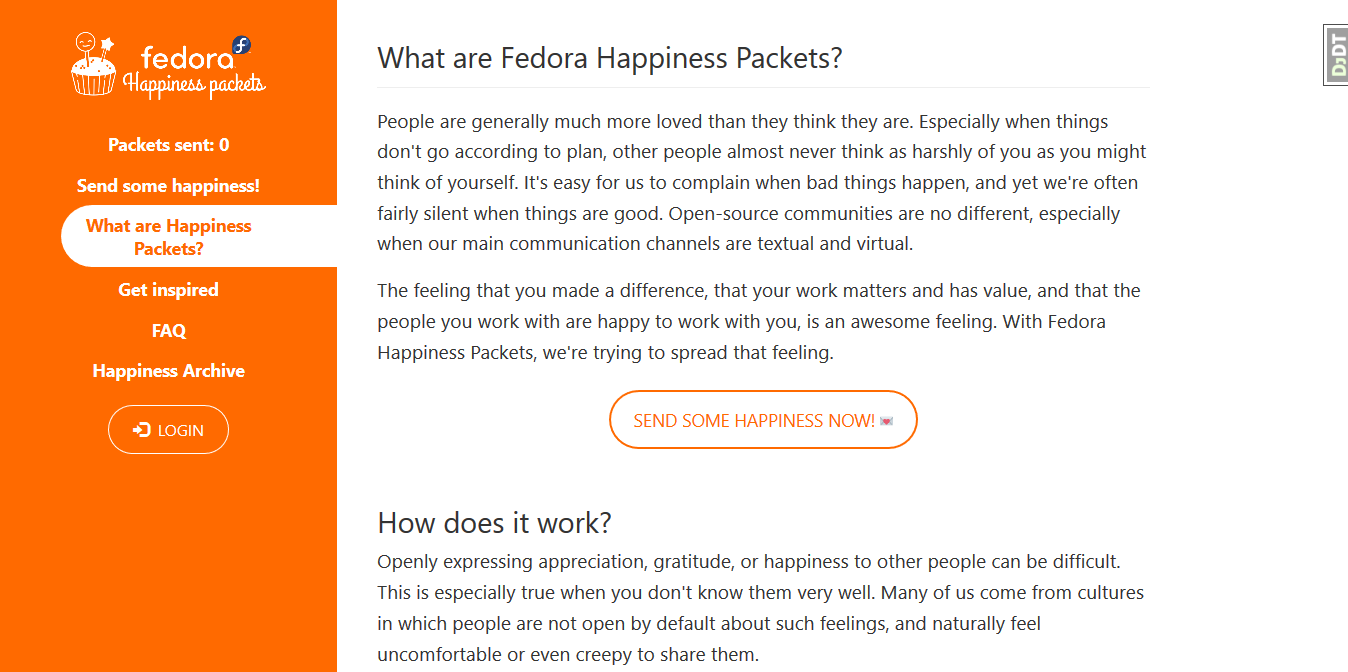Click the login arrow icon inside LOGIN
Screen dimensions: 1348x672
(142, 430)
